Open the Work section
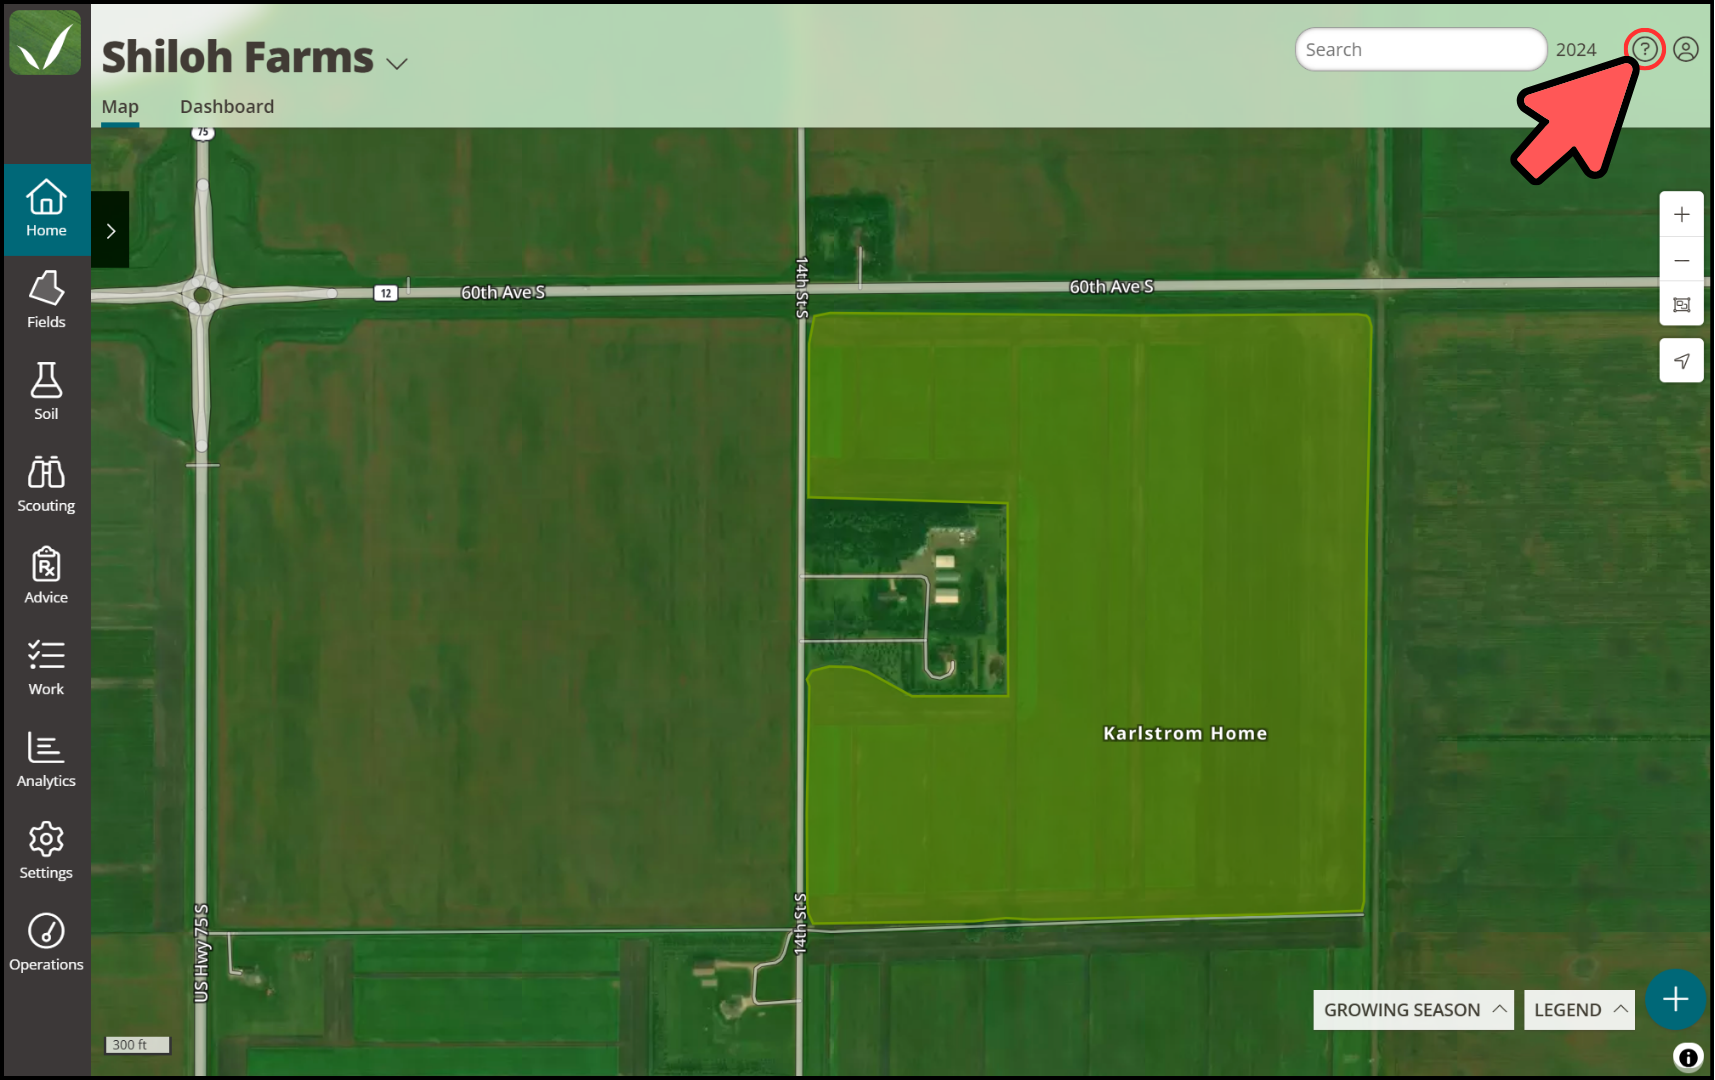This screenshot has width=1715, height=1080. (46, 668)
